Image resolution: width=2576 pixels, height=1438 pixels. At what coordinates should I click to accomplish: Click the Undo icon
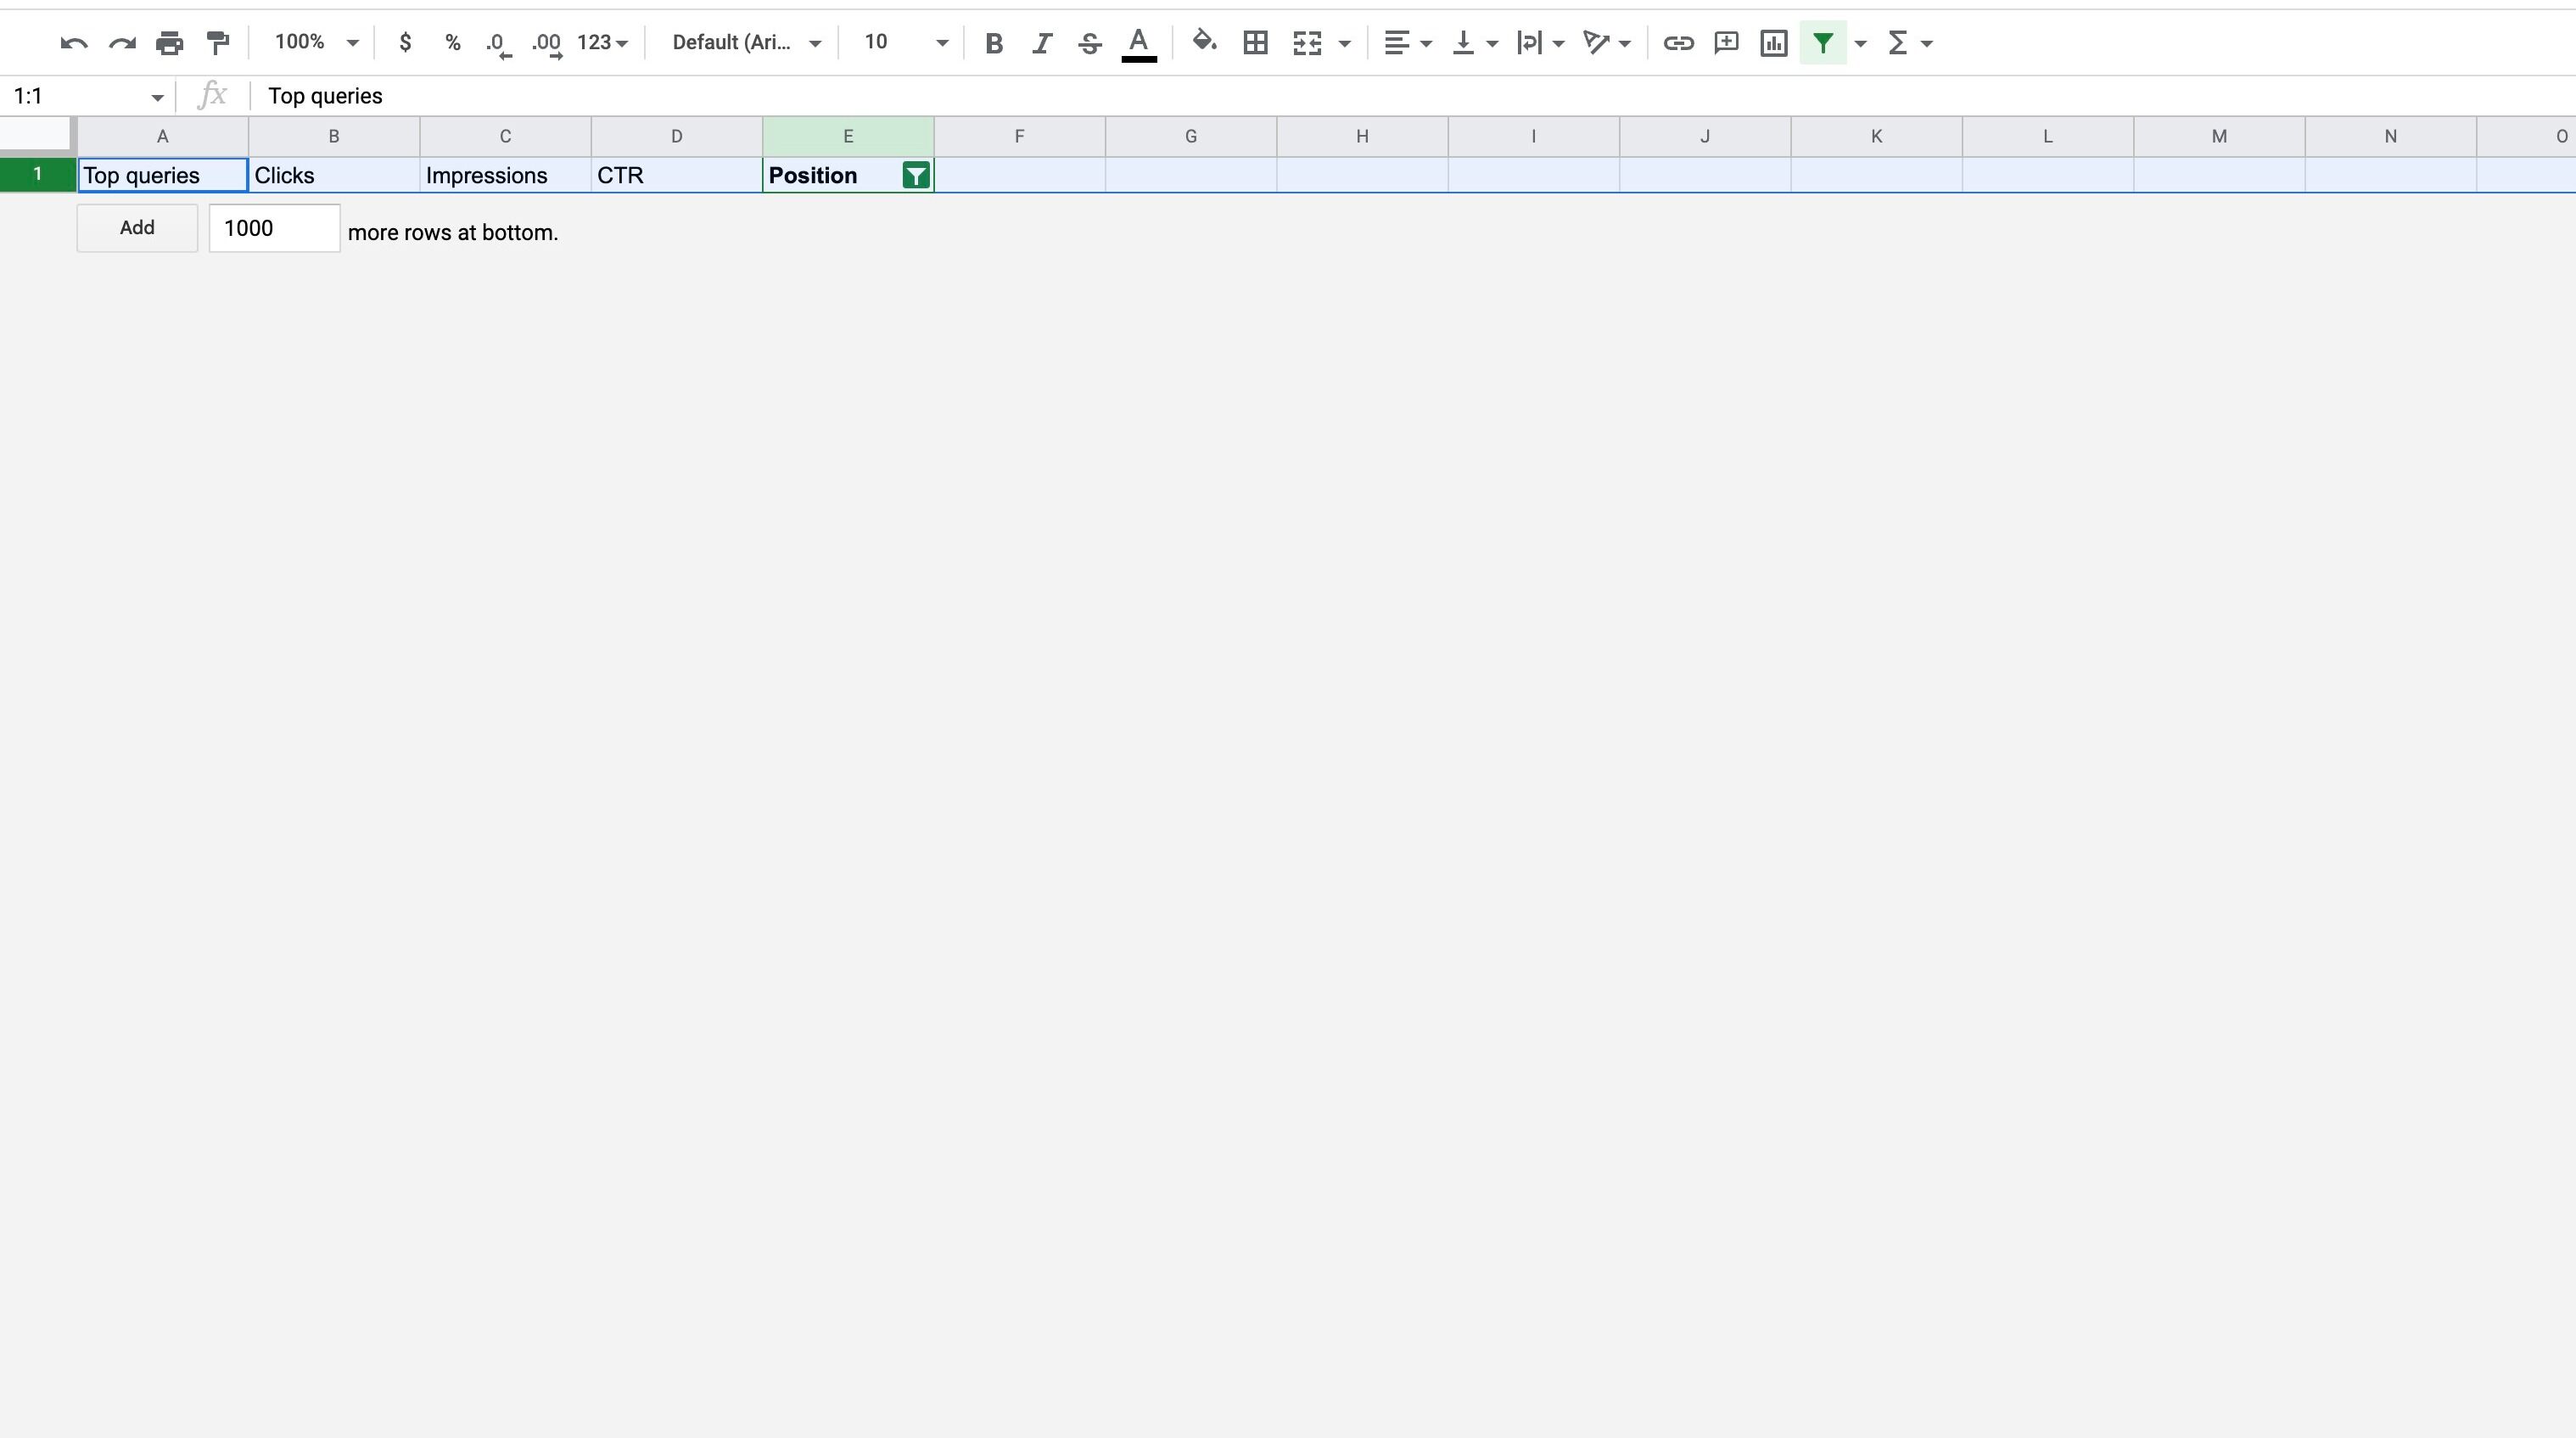pos(73,43)
